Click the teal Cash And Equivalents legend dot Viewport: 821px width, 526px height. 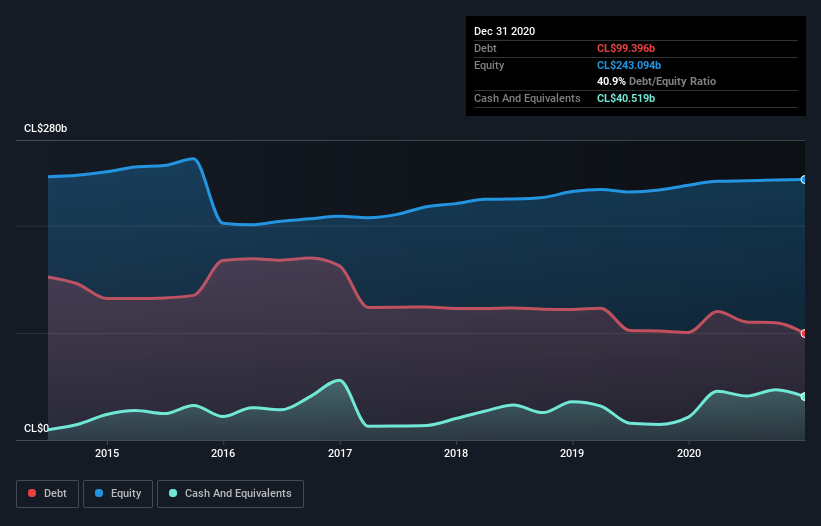coord(173,493)
